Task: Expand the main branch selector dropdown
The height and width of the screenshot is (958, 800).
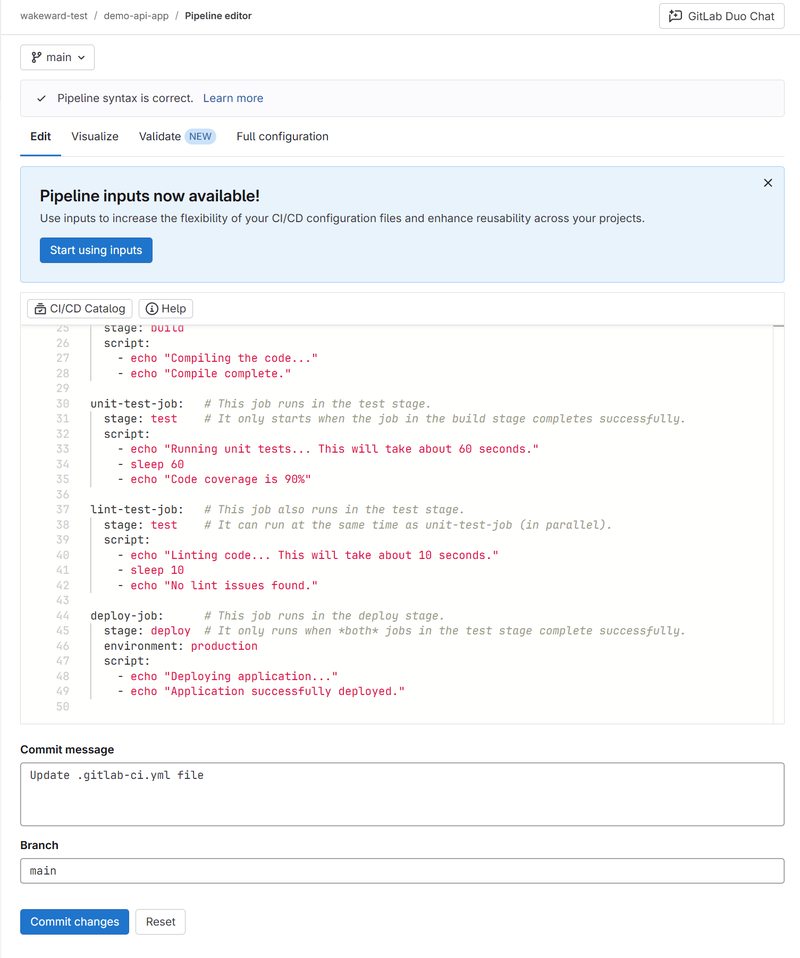Action: pyautogui.click(x=57, y=58)
